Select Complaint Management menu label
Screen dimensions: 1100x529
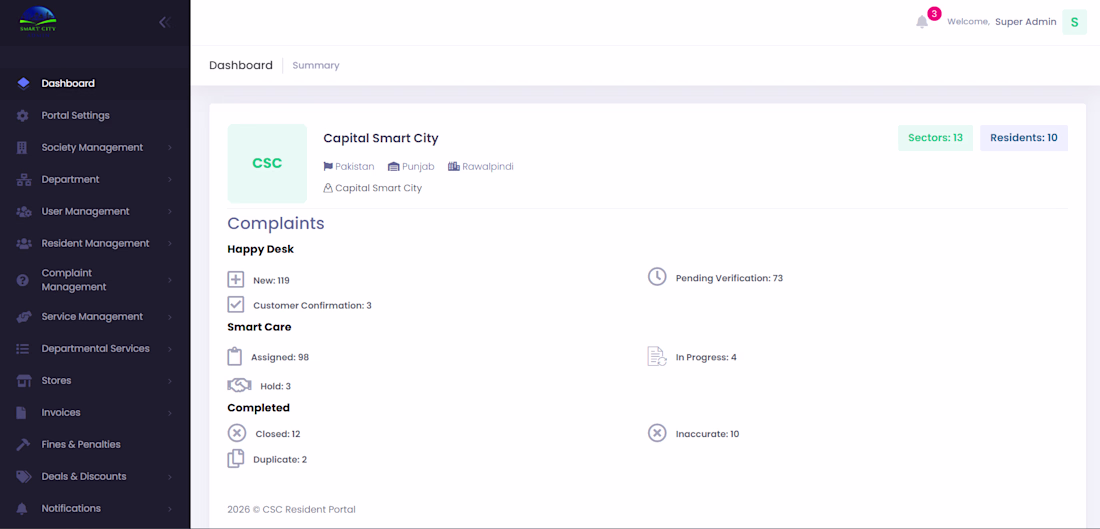click(x=74, y=280)
